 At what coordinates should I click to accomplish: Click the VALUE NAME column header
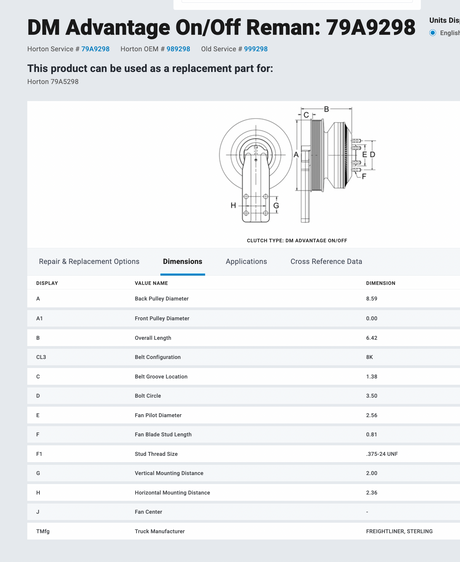(151, 283)
